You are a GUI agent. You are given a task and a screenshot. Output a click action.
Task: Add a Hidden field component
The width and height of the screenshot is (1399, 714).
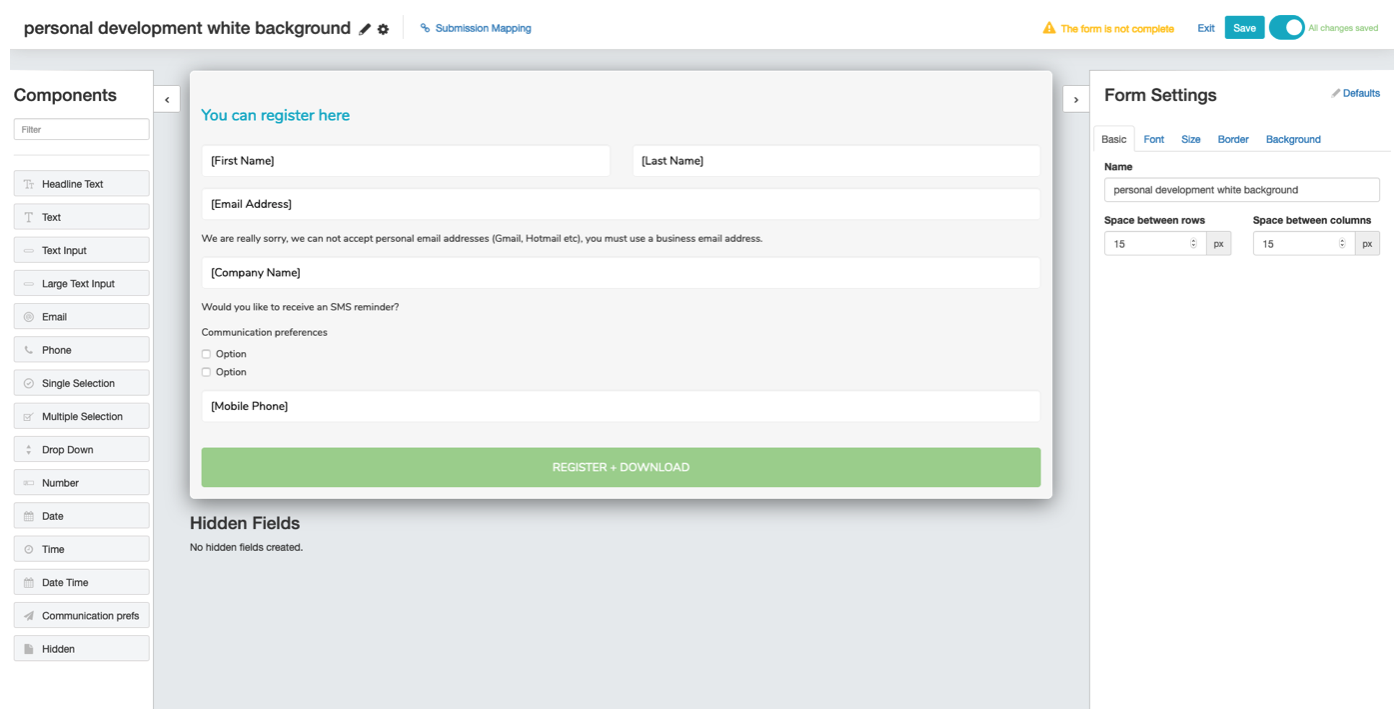(82, 649)
